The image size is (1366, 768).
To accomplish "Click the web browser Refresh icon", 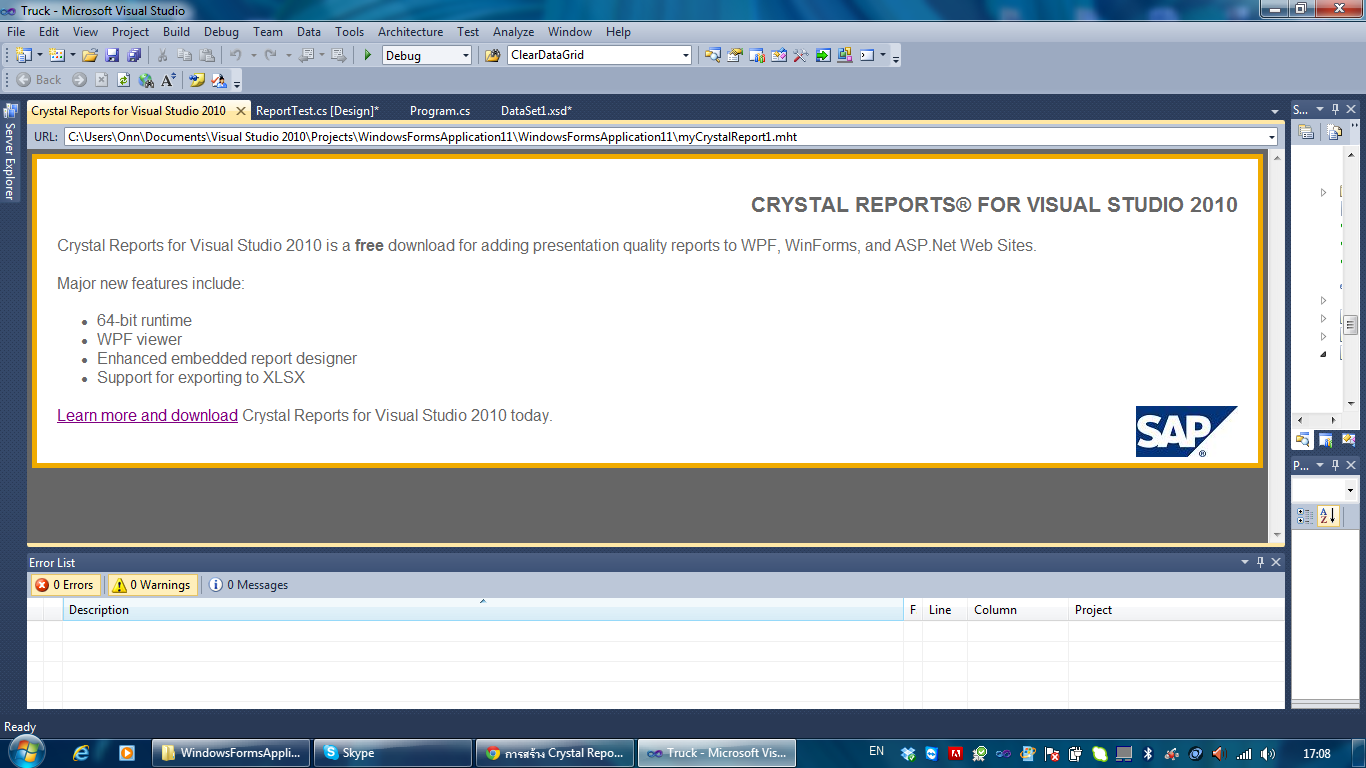I will (123, 80).
